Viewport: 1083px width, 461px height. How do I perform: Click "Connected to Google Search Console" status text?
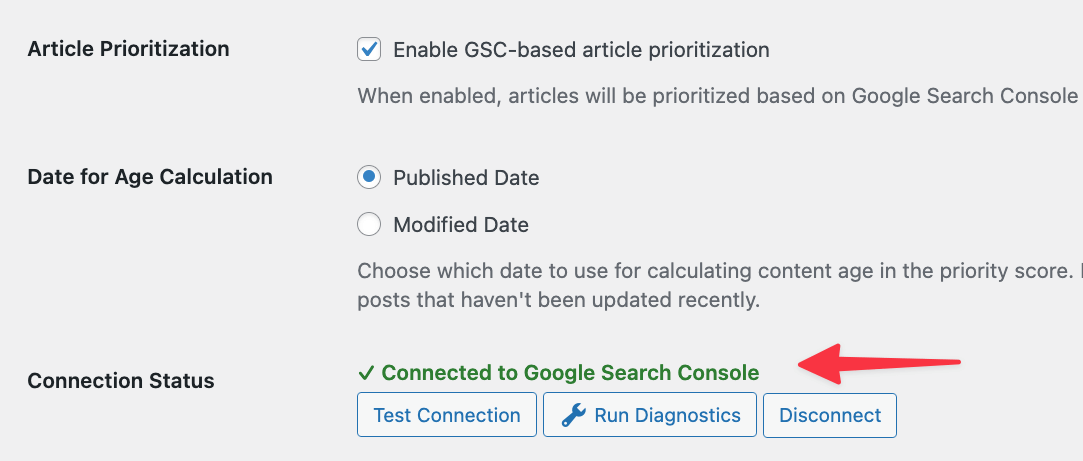pyautogui.click(x=570, y=373)
